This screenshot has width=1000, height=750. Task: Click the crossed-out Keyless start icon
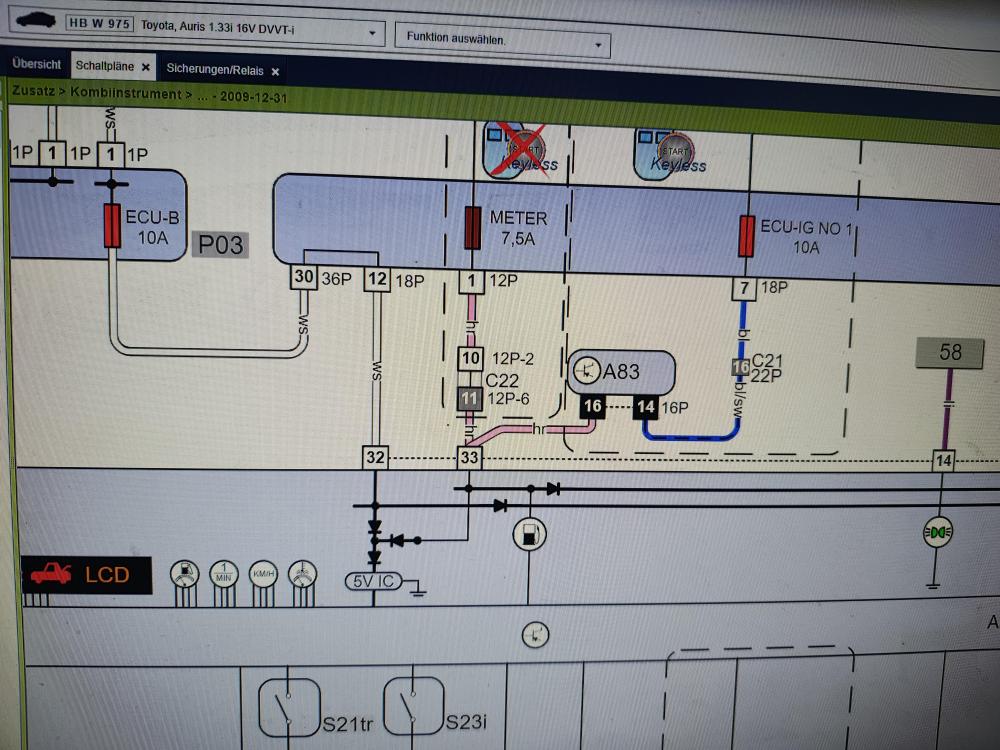tap(521, 151)
